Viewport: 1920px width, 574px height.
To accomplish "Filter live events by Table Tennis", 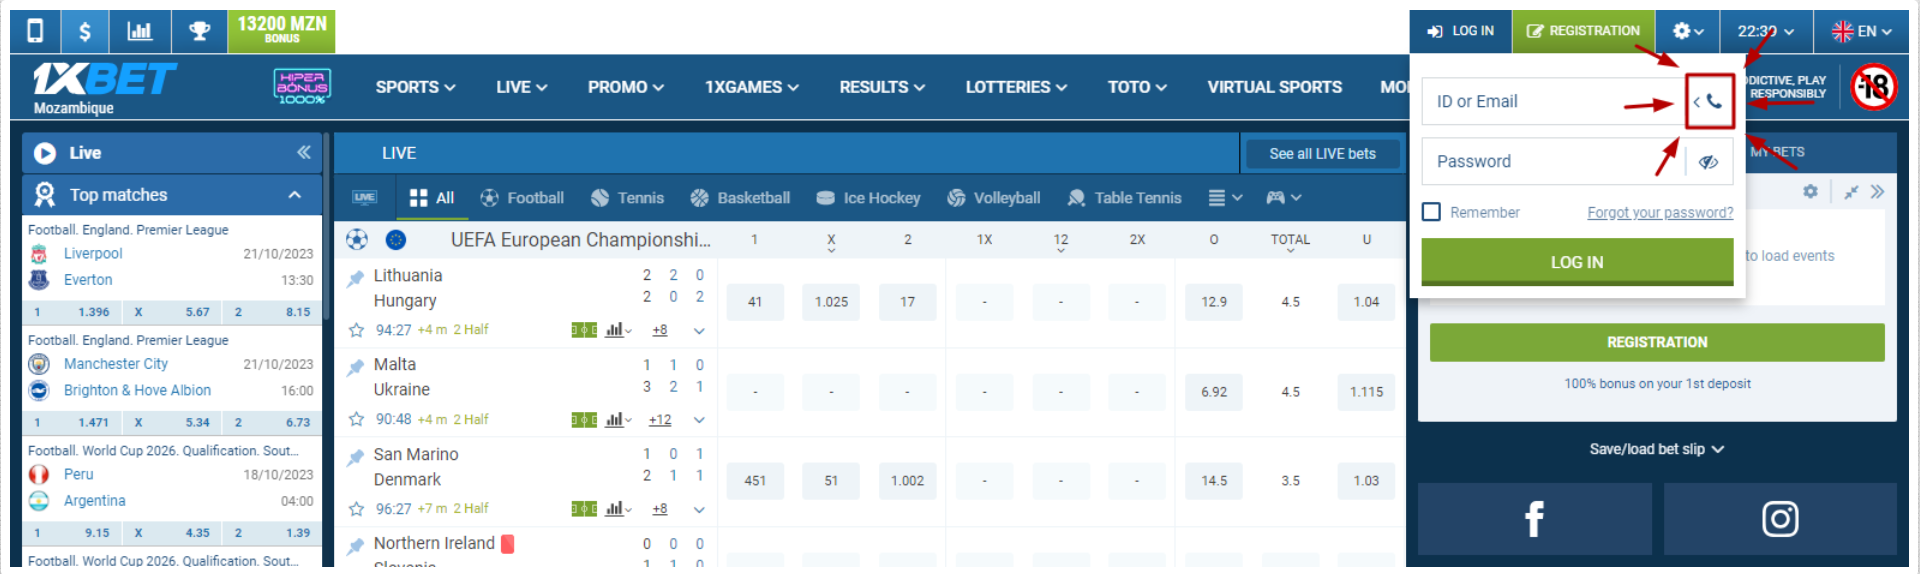I will [x=1124, y=198].
